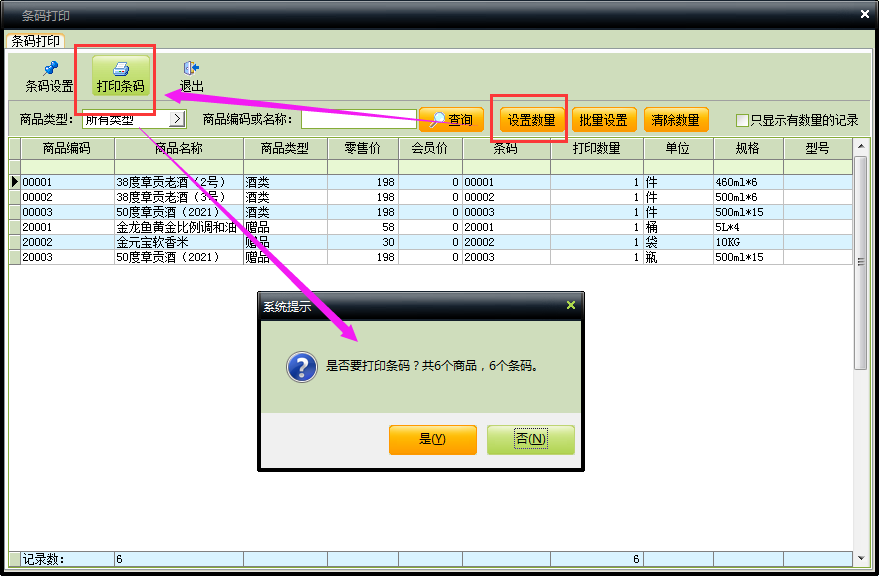Expand the 商品类型 dropdown
This screenshot has height=576, width=879.
click(177, 119)
